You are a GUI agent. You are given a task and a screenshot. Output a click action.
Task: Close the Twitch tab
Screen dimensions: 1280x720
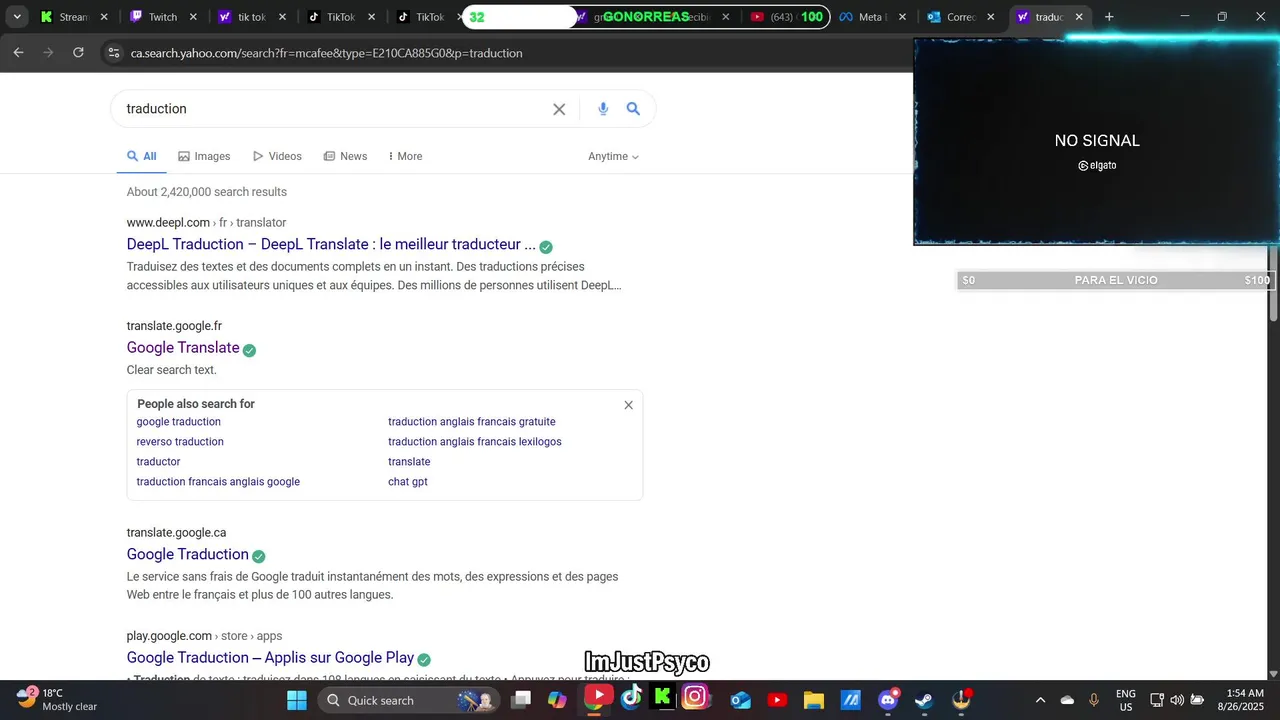click(193, 17)
